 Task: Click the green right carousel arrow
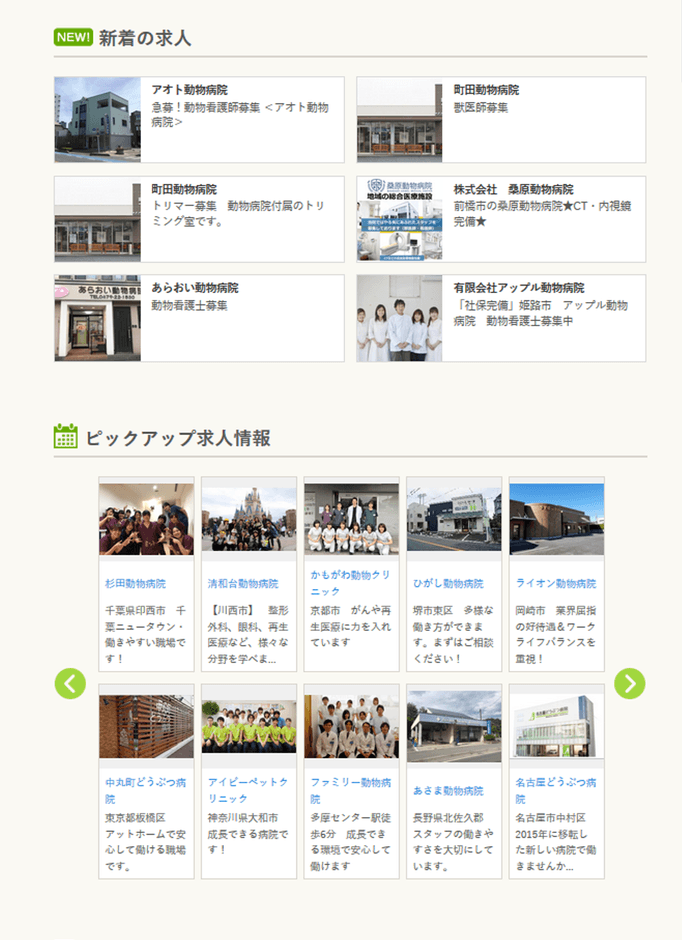coord(629,684)
